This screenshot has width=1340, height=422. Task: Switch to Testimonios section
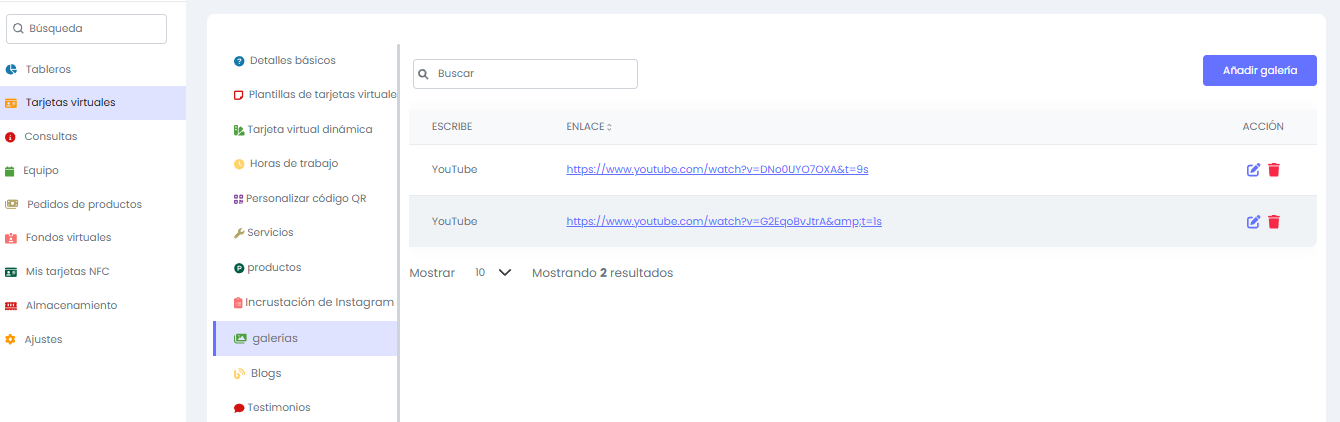[278, 408]
